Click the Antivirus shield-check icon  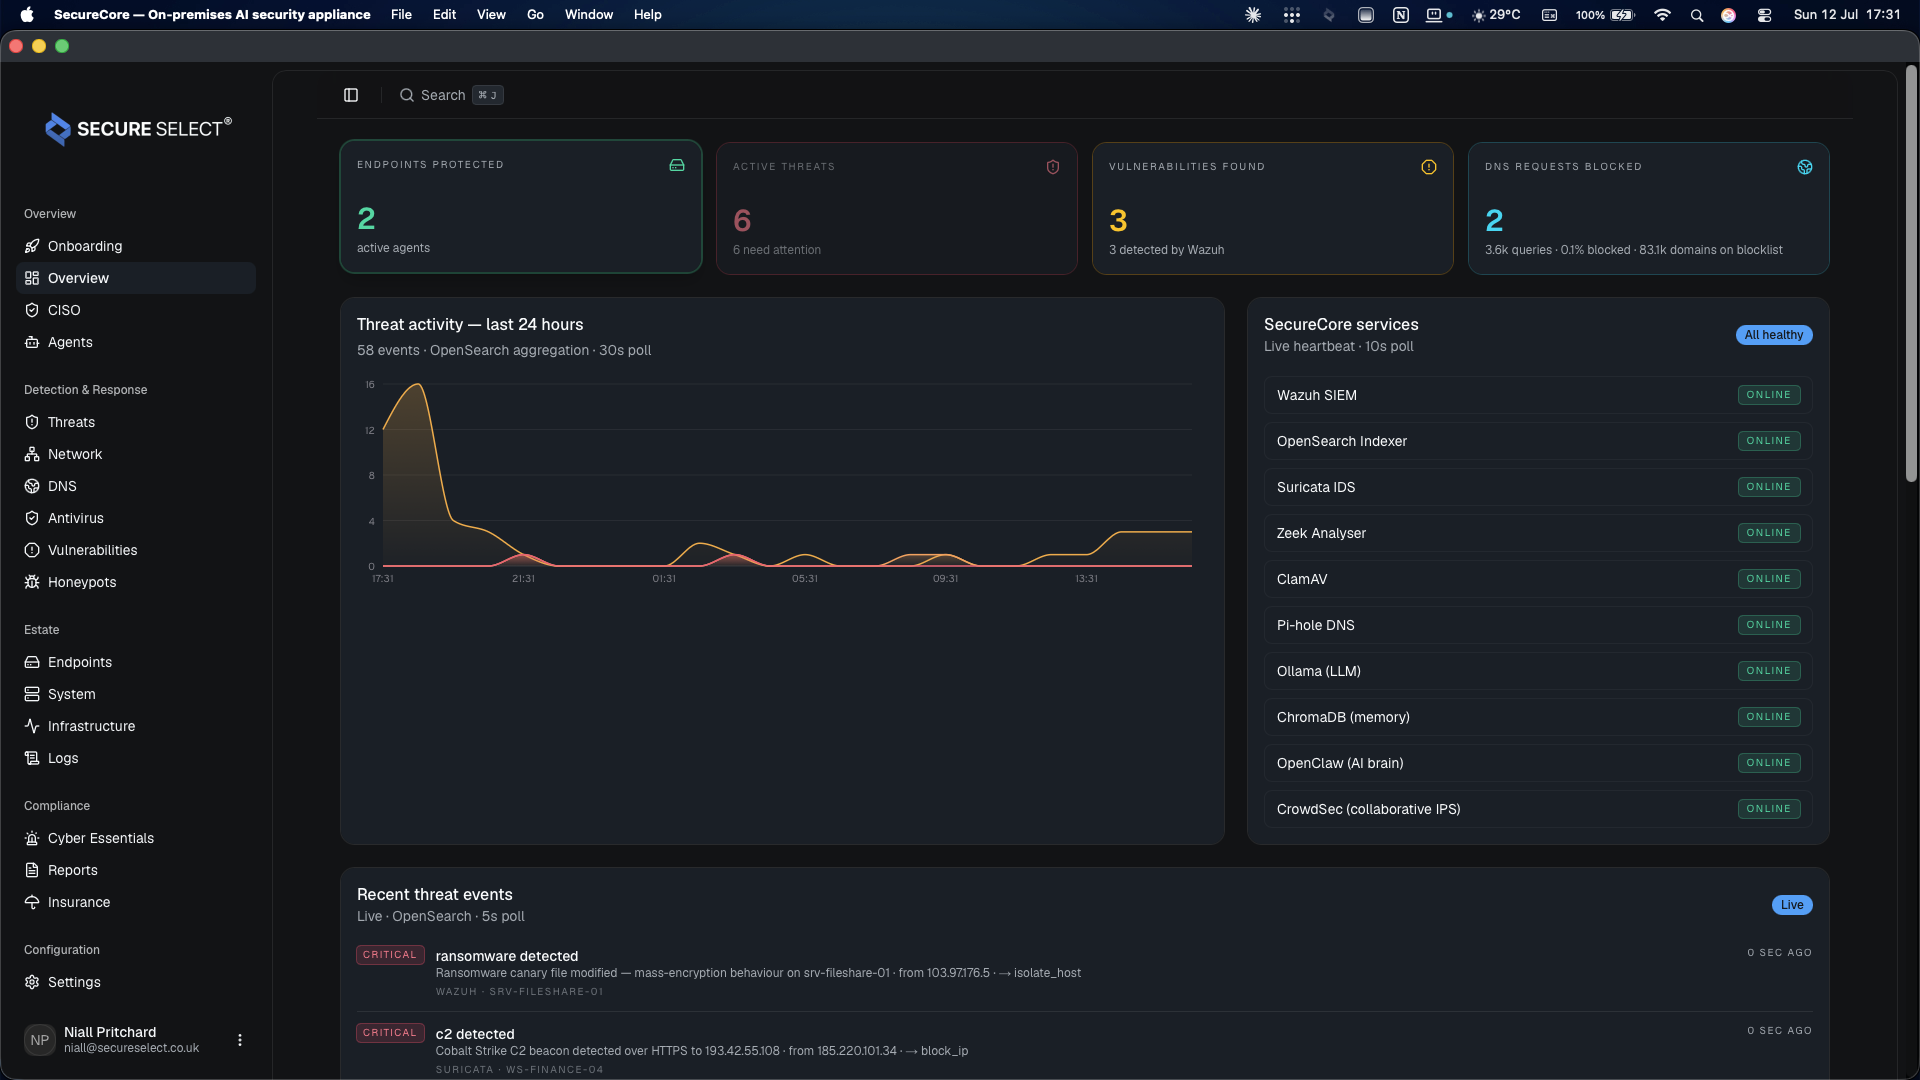pyautogui.click(x=32, y=518)
